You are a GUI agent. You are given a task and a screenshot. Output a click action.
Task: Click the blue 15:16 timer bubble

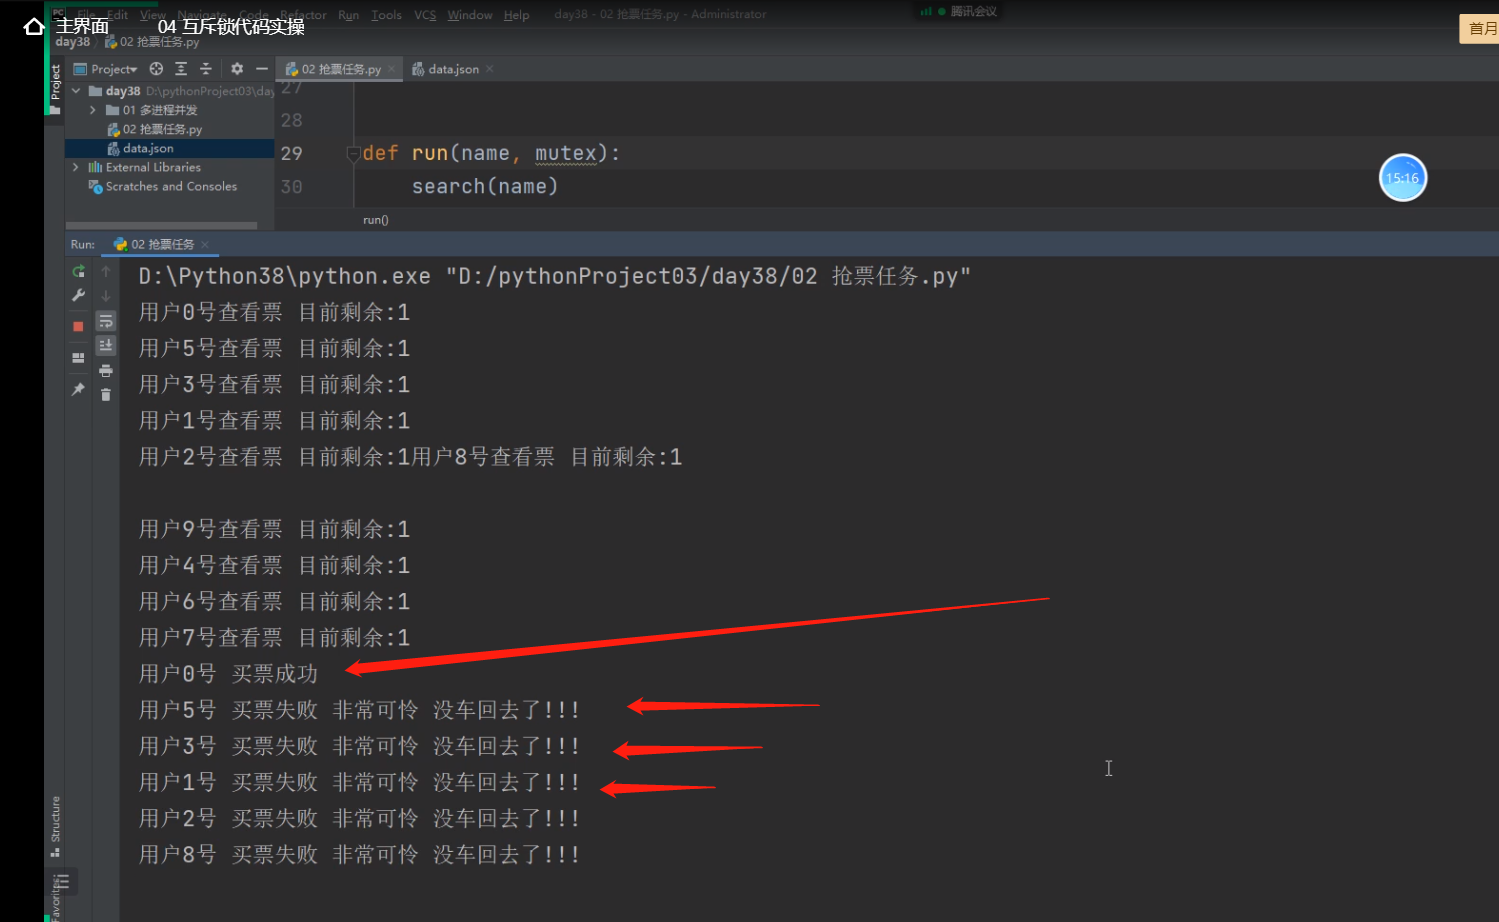(1403, 178)
